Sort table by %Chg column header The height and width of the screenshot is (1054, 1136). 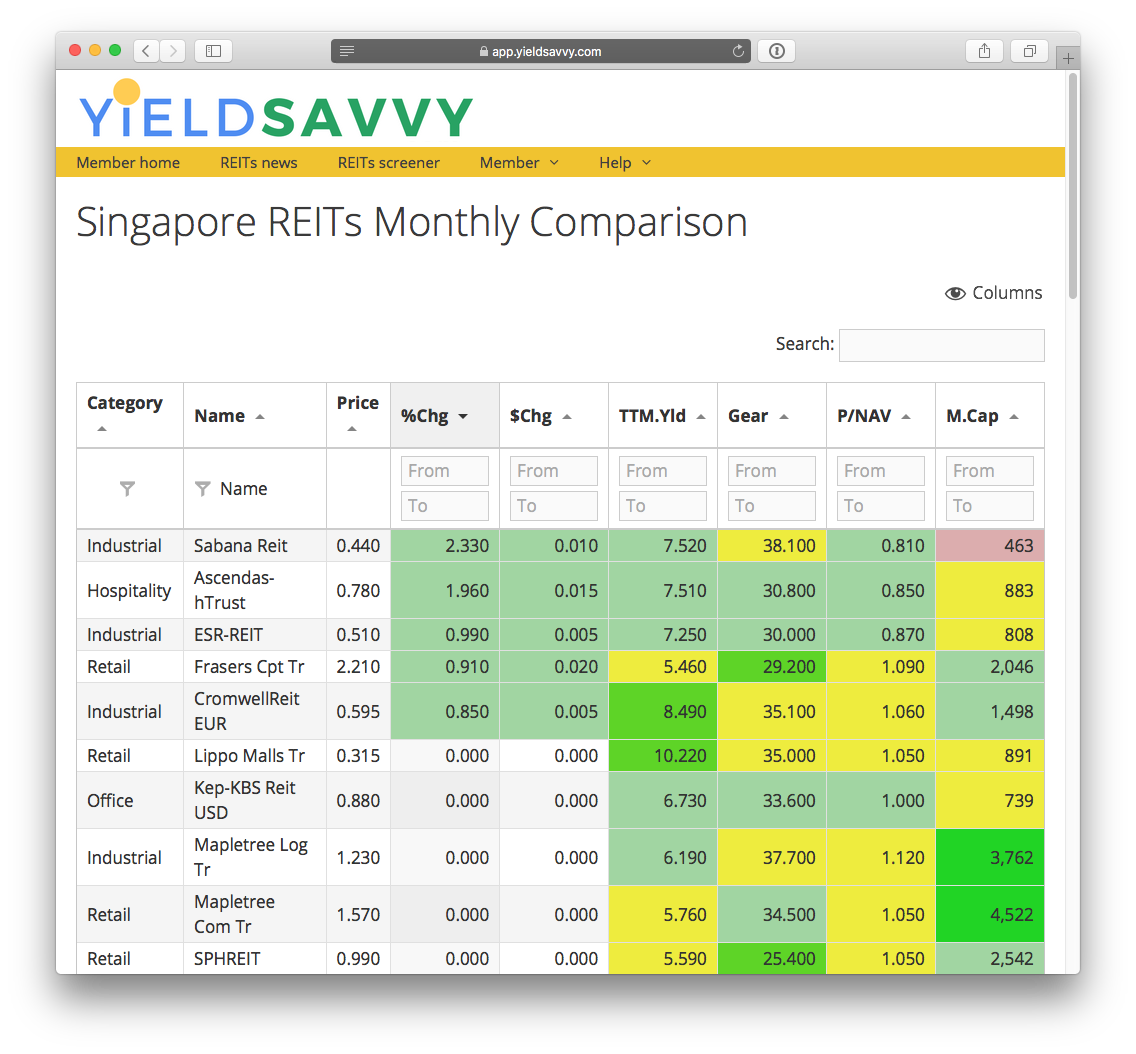click(x=434, y=416)
